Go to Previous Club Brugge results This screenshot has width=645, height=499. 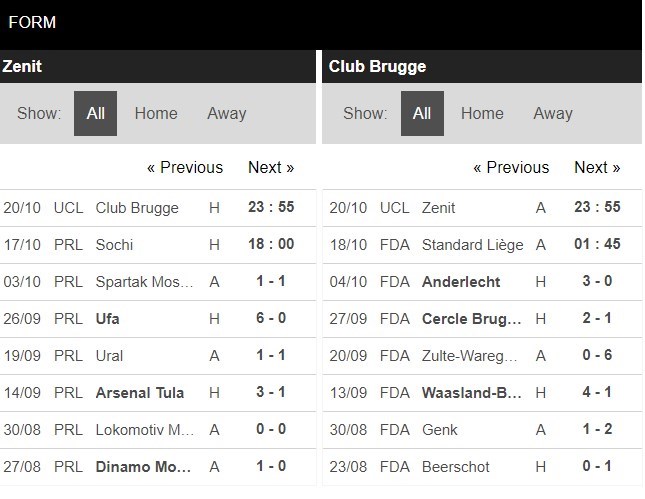click(511, 167)
